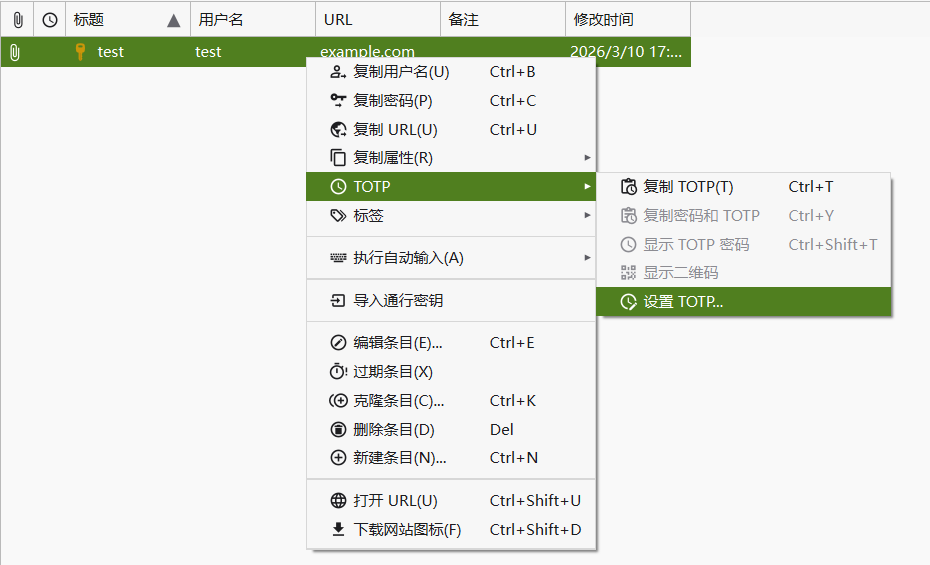
Task: Select Edit Entry in context menu
Action: coord(398,343)
